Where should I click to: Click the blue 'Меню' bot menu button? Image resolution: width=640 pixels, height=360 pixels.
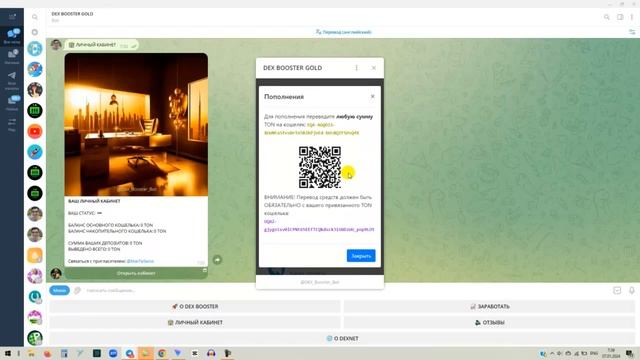tap(60, 290)
